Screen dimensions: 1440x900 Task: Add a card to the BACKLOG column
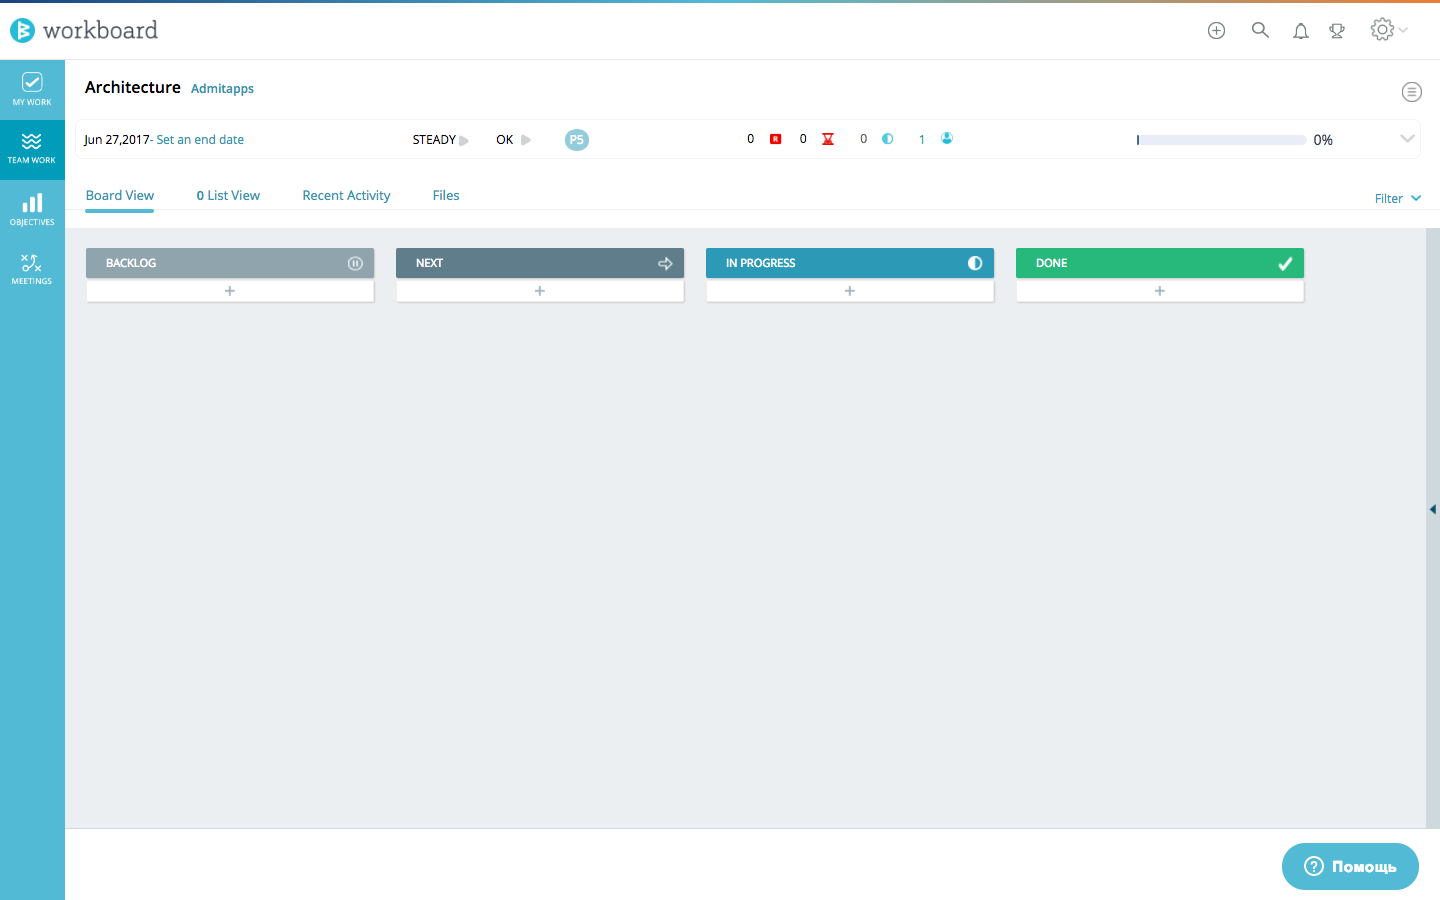(x=229, y=290)
